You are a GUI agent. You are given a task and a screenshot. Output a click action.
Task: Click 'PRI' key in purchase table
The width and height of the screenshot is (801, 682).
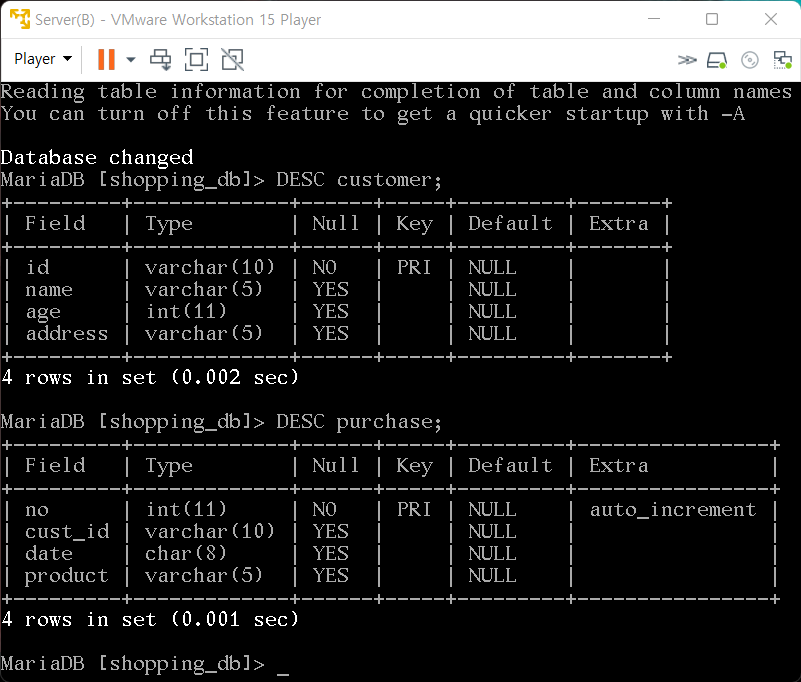414,509
